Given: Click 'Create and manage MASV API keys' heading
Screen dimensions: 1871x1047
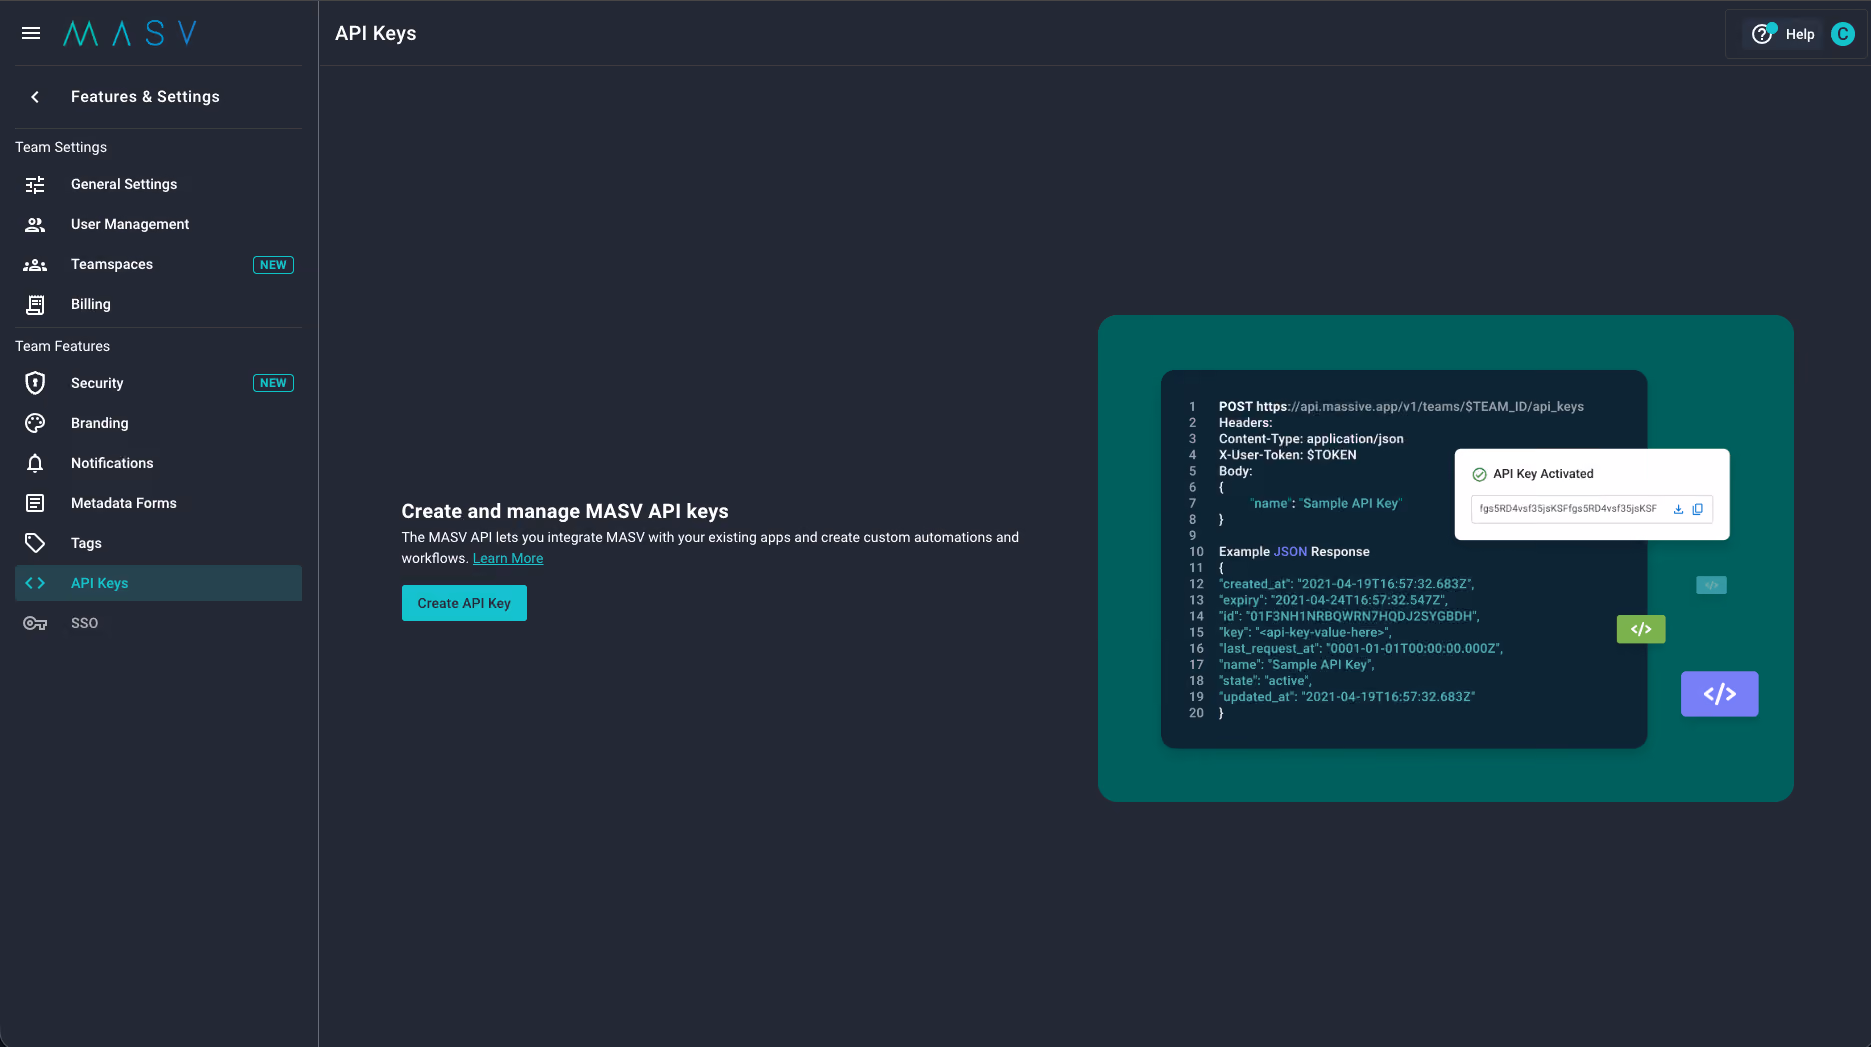Looking at the screenshot, I should point(565,511).
